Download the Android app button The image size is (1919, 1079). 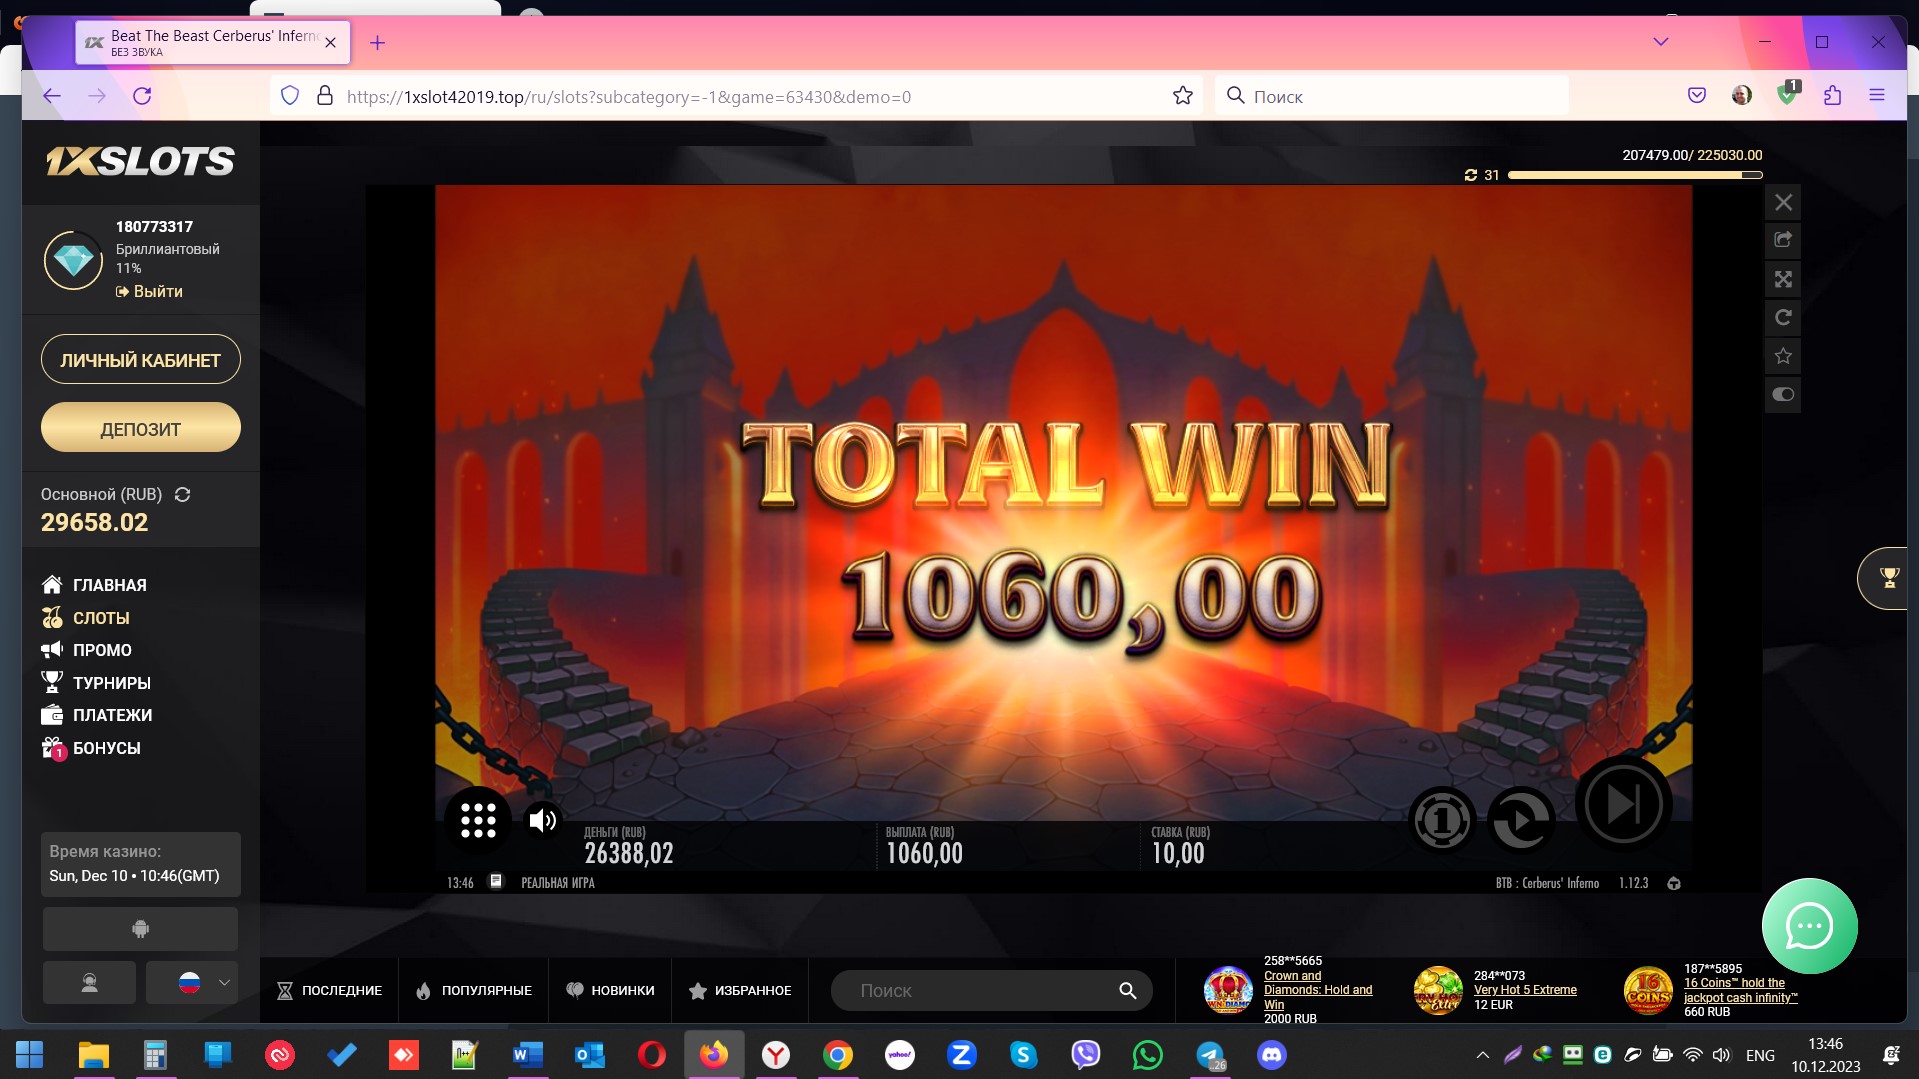pyautogui.click(x=140, y=929)
